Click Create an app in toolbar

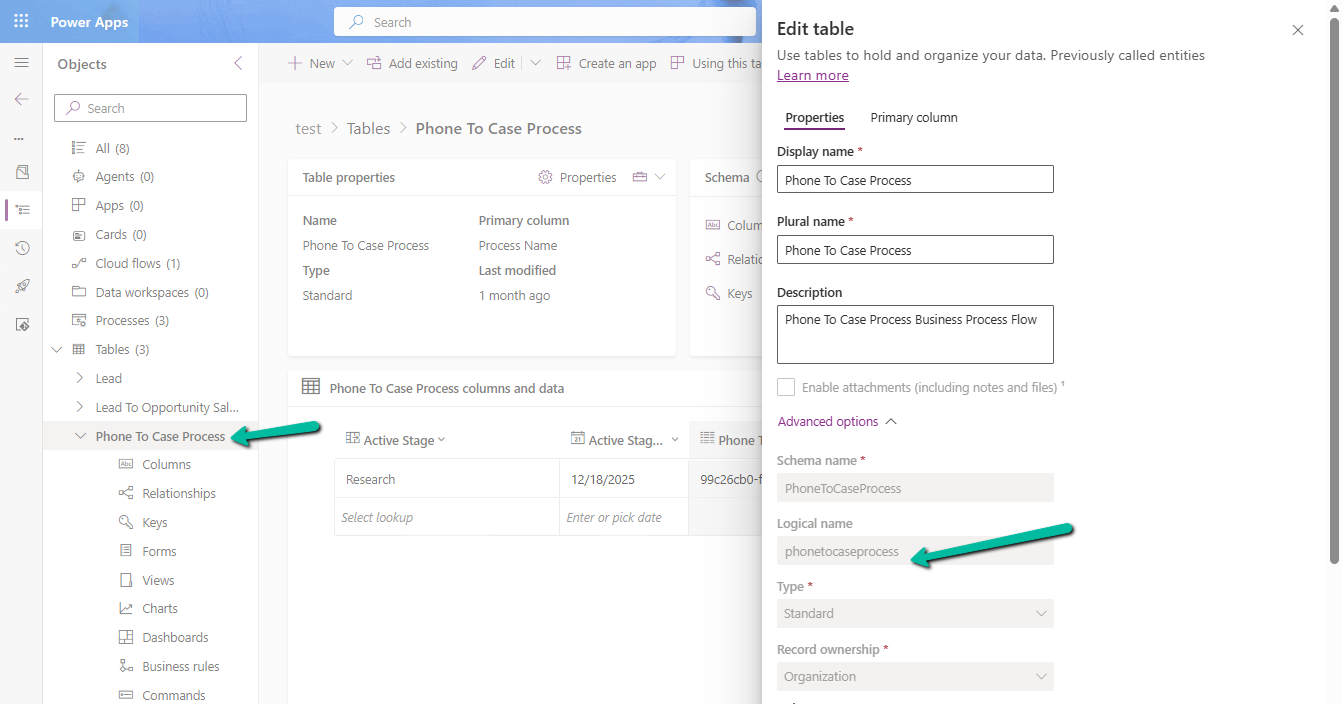[607, 63]
